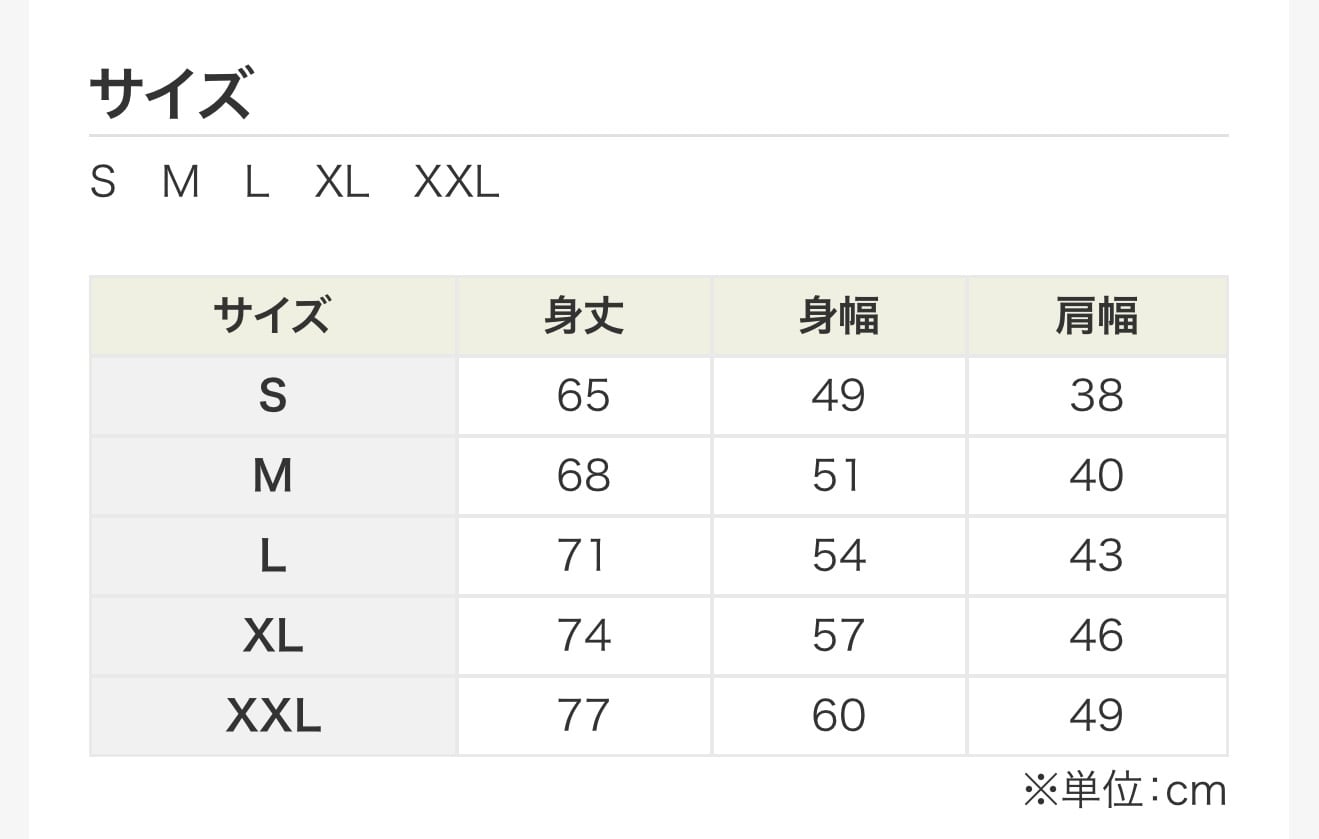Choose XXL from the size list above table
Image resolution: width=1319 pixels, height=839 pixels.
pos(456,183)
